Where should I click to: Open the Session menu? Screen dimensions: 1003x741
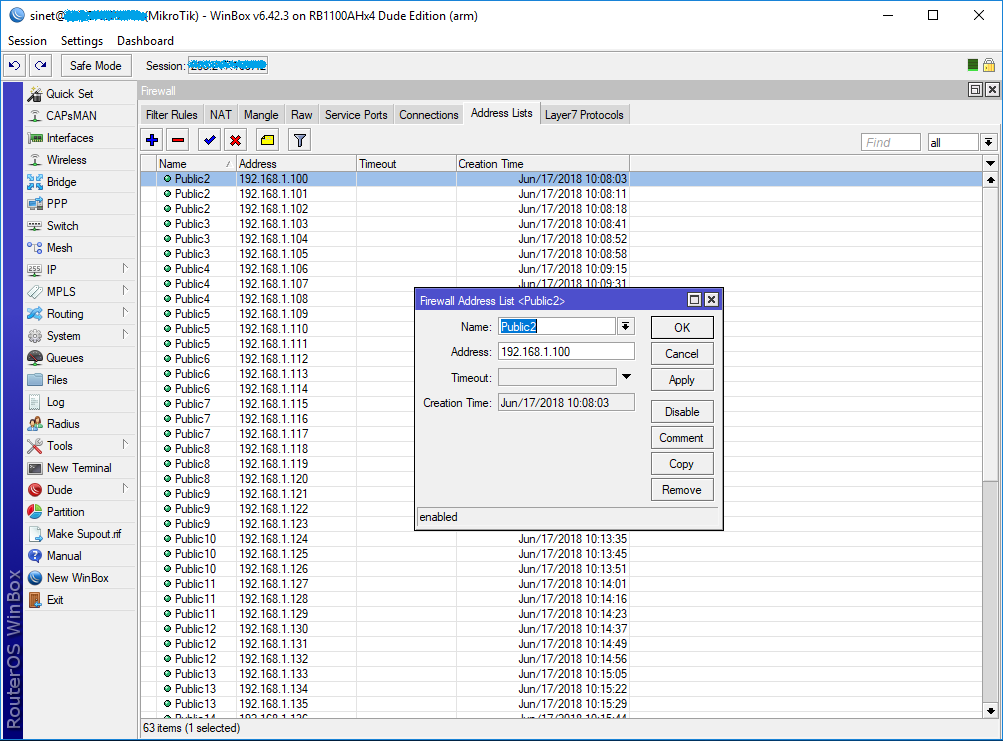pos(27,41)
